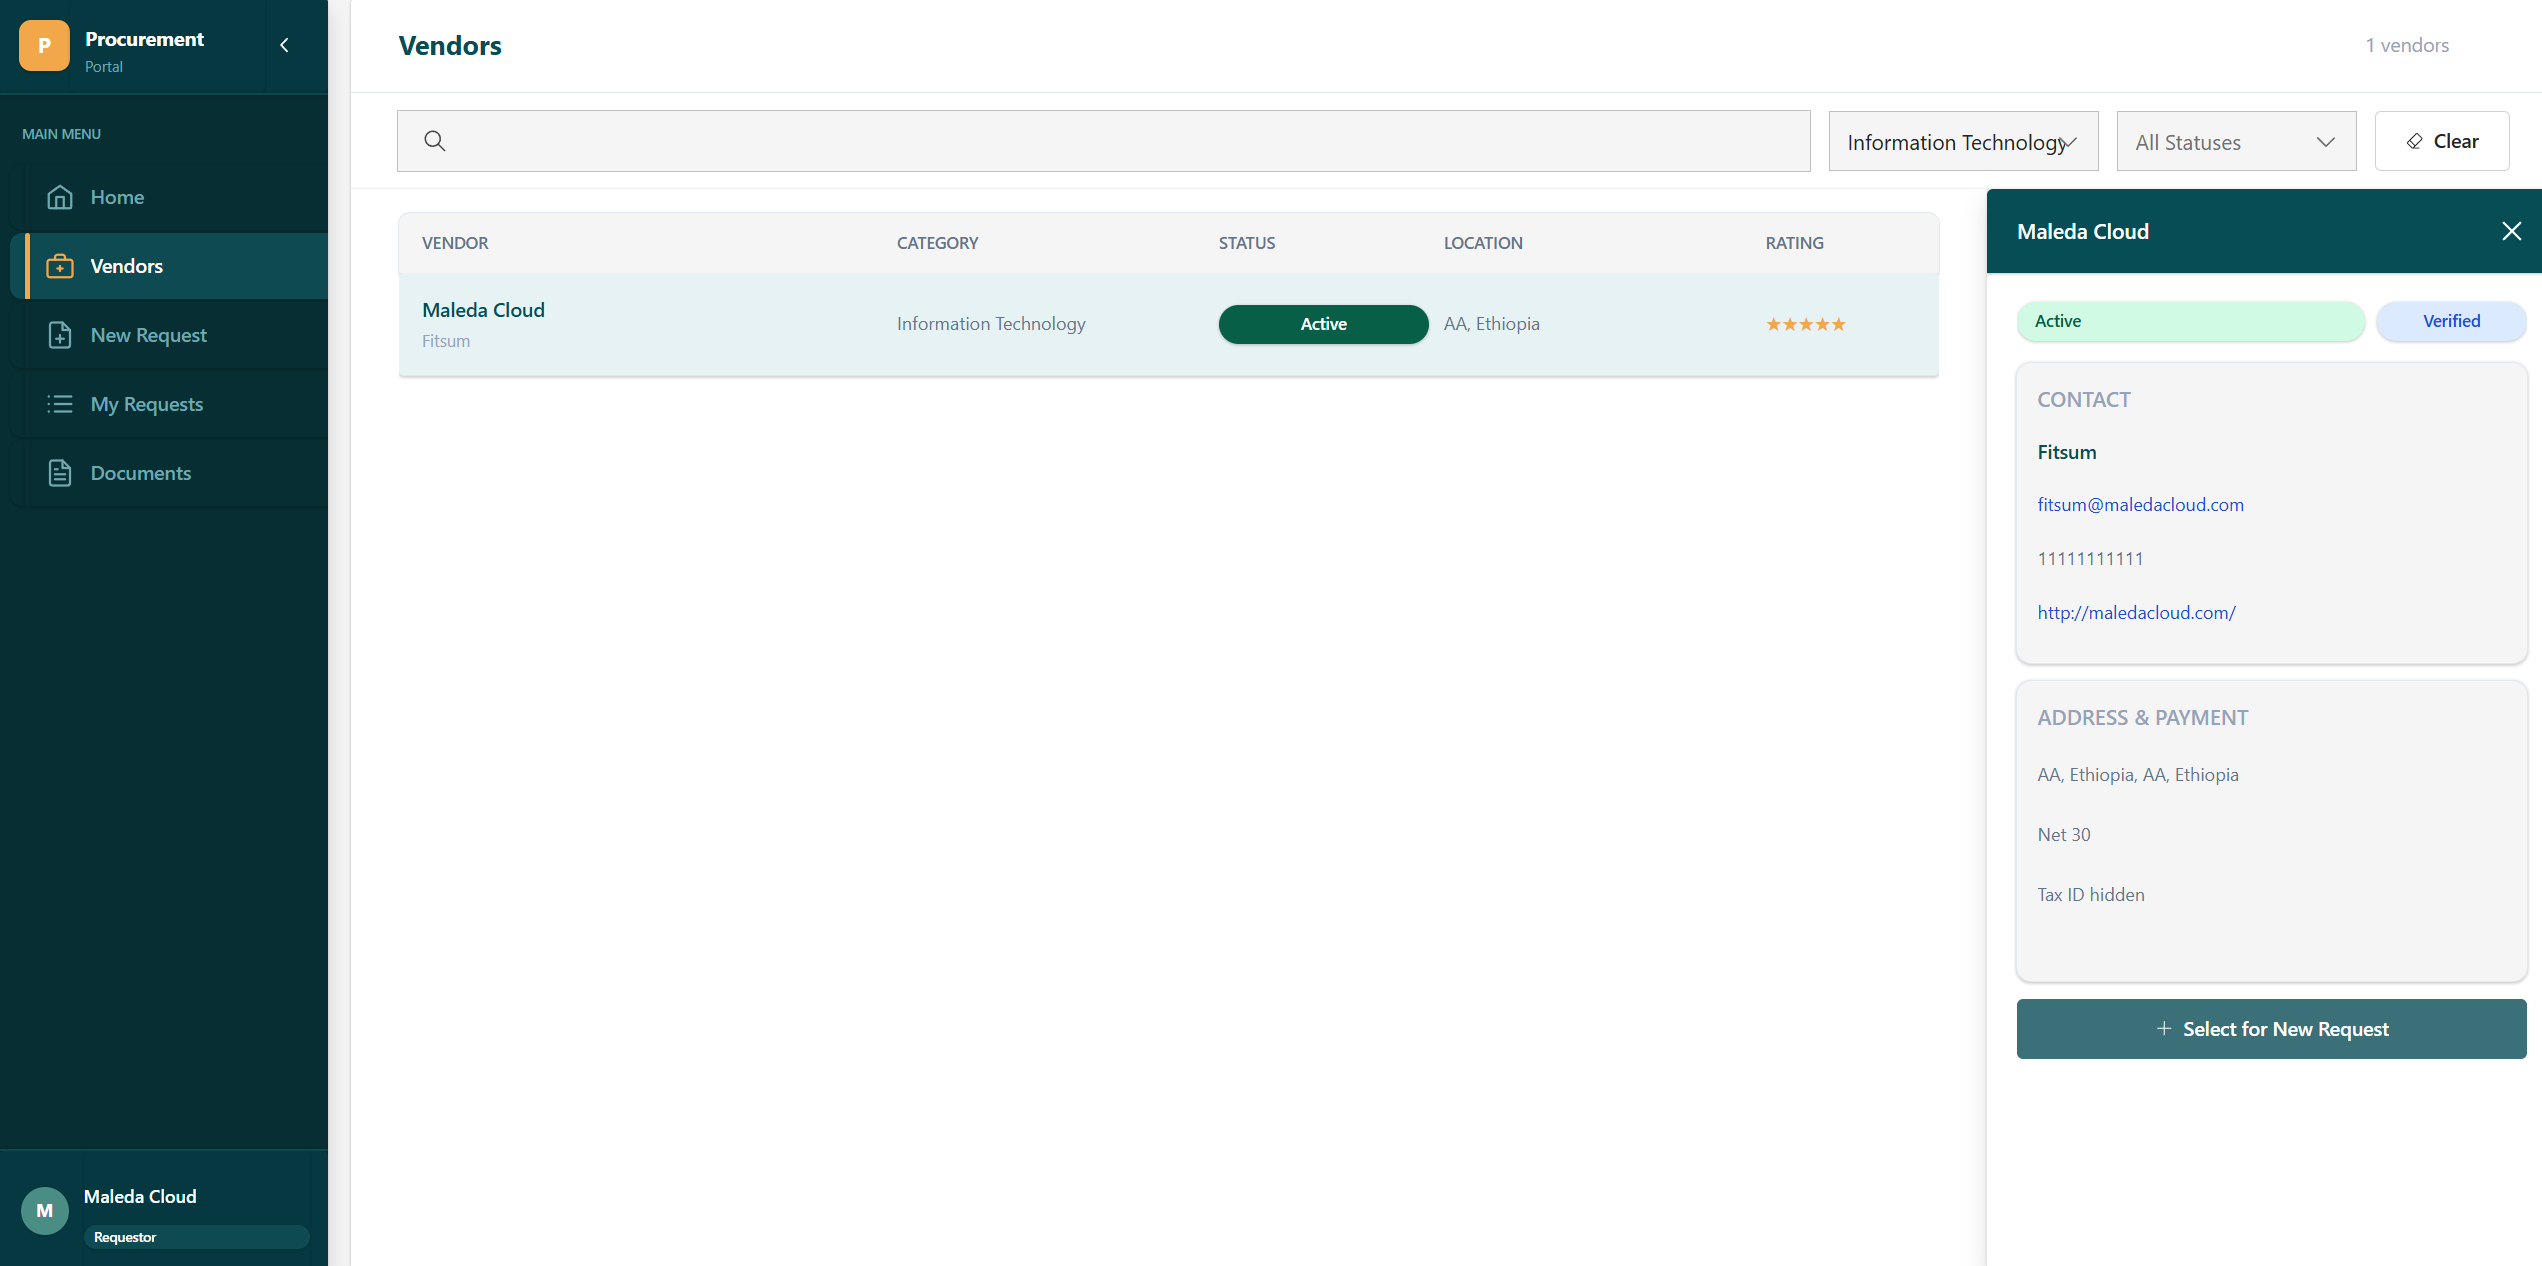Select the Maleda Cloud vendor name in the table

483,310
